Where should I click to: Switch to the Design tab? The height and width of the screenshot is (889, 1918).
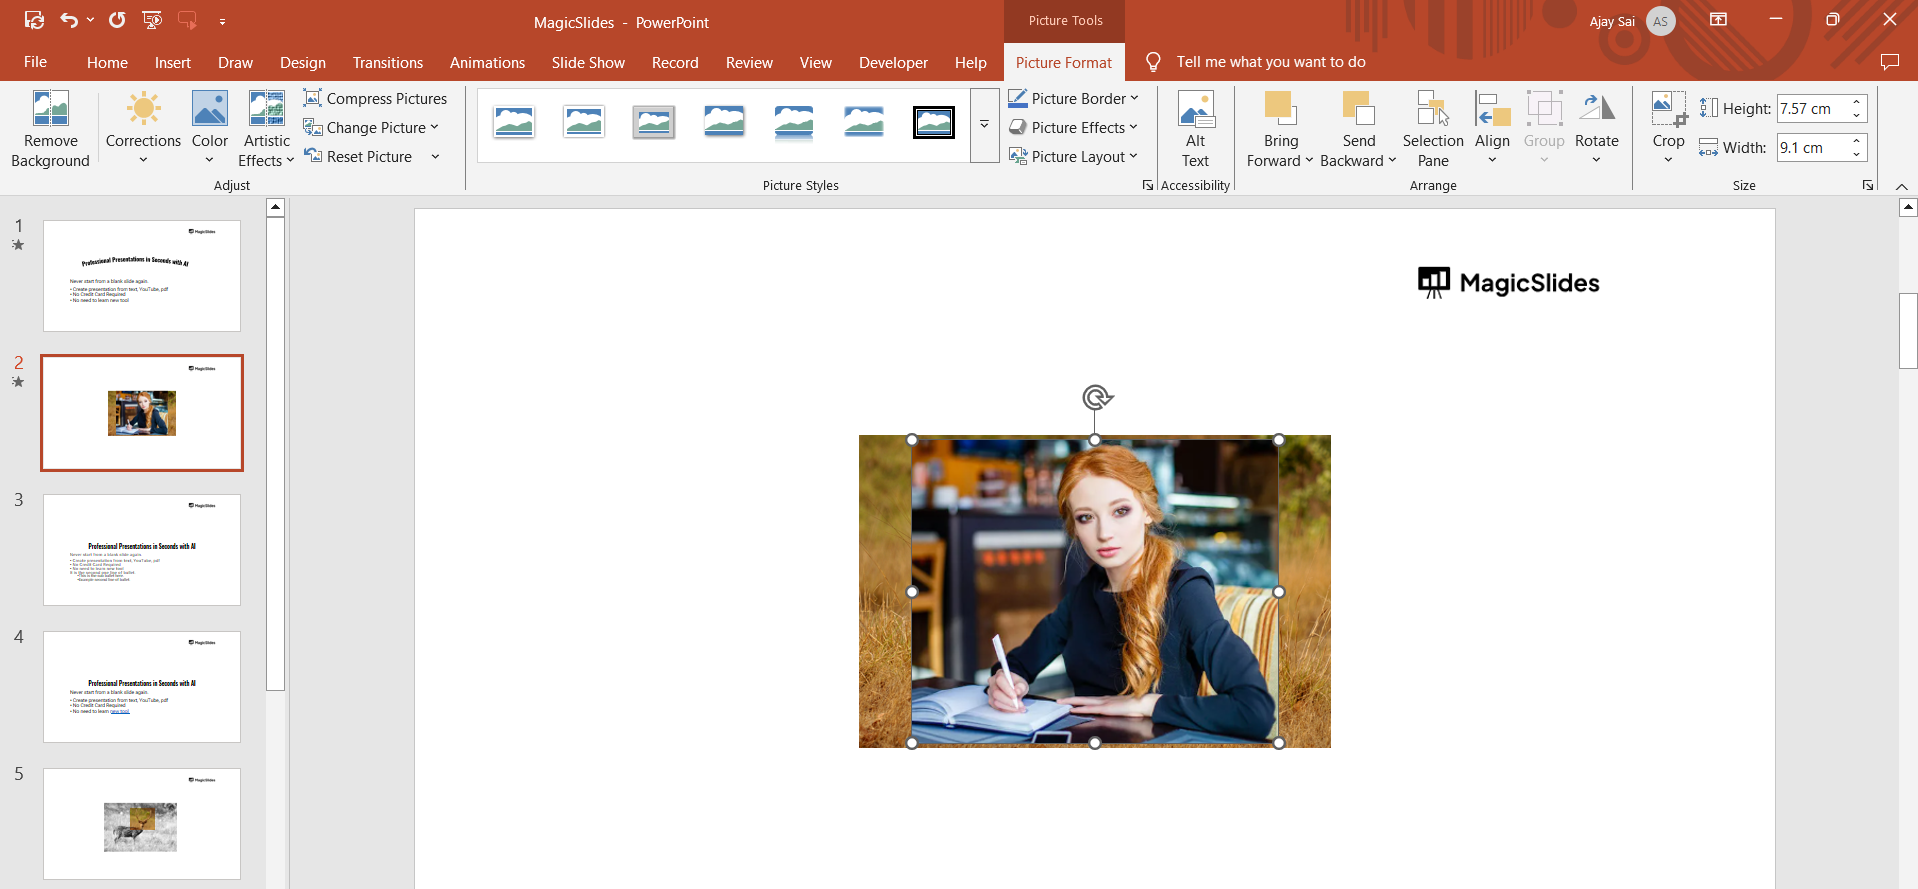point(303,62)
